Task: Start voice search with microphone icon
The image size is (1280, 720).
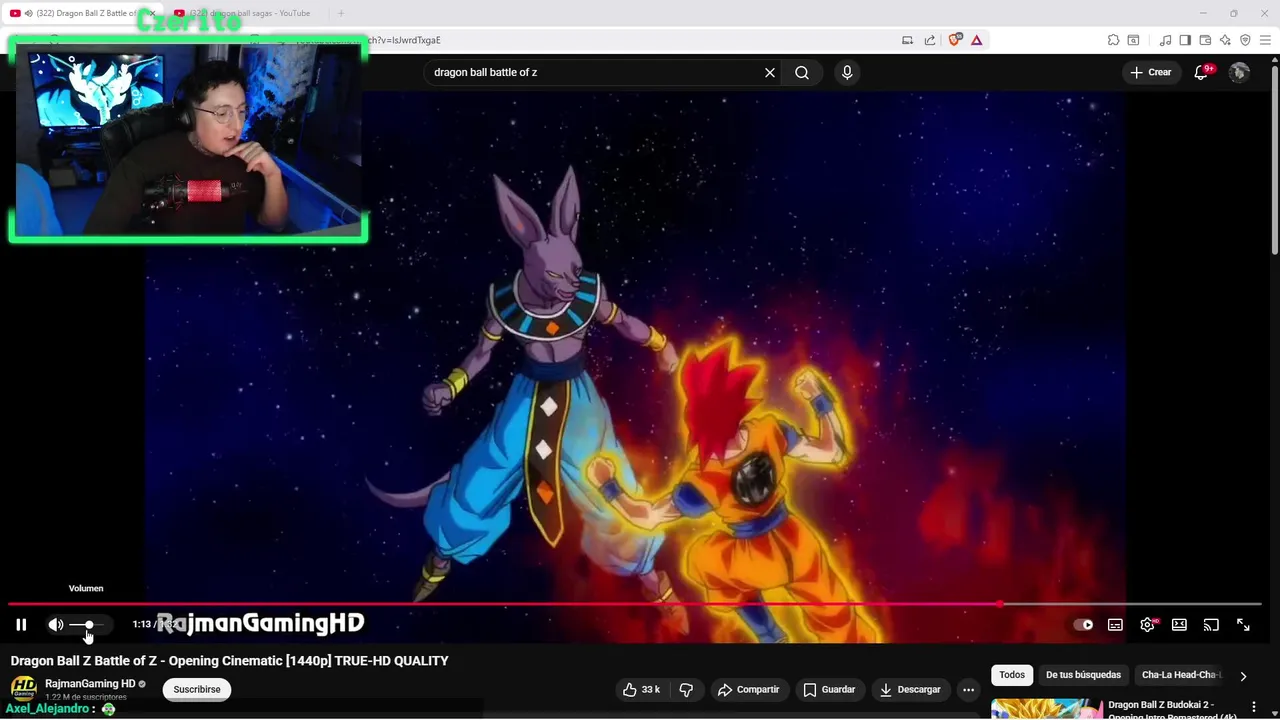Action: 847,72
